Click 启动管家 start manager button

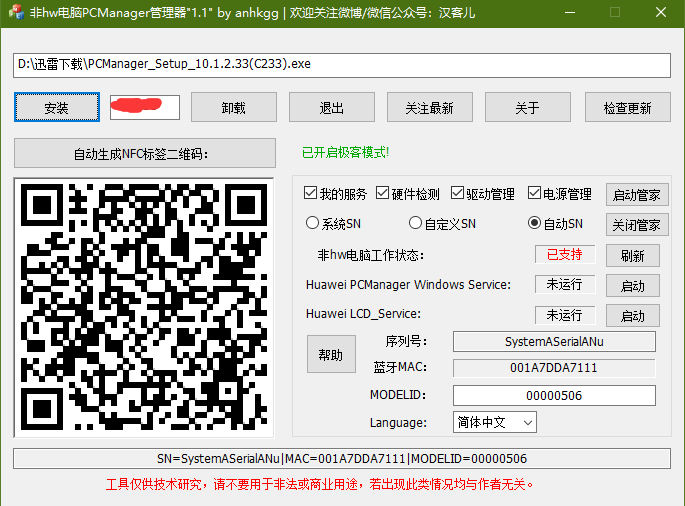[x=637, y=195]
